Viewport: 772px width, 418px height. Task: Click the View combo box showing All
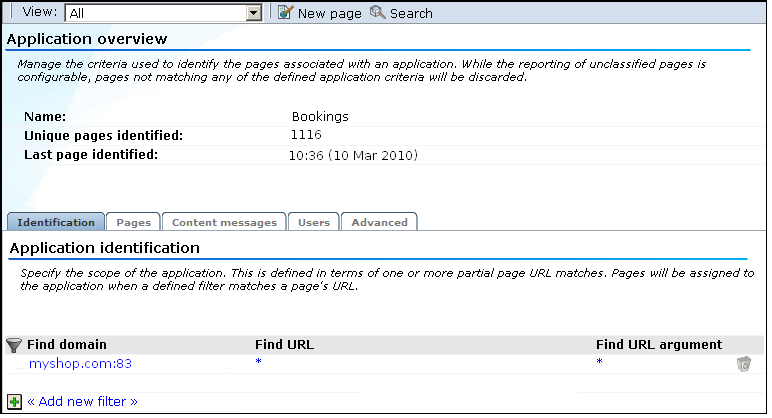click(x=163, y=13)
